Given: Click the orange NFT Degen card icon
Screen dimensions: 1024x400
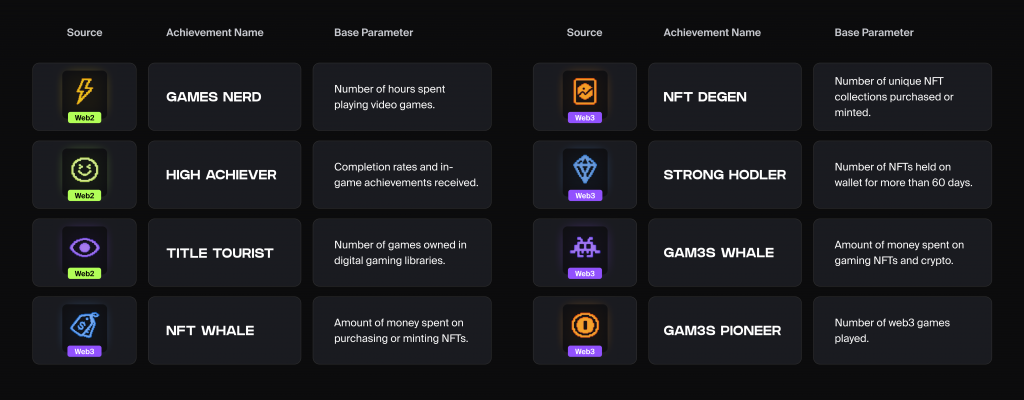Looking at the screenshot, I should 584,91.
